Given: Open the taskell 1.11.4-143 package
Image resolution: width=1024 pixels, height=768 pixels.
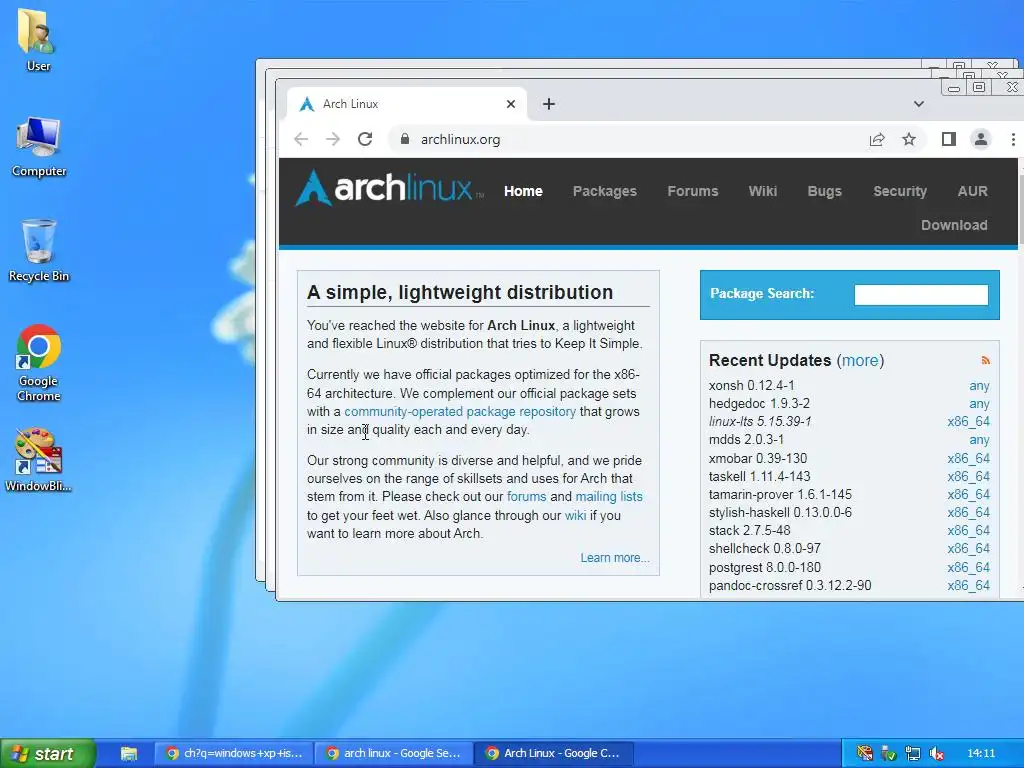Looking at the screenshot, I should (760, 476).
